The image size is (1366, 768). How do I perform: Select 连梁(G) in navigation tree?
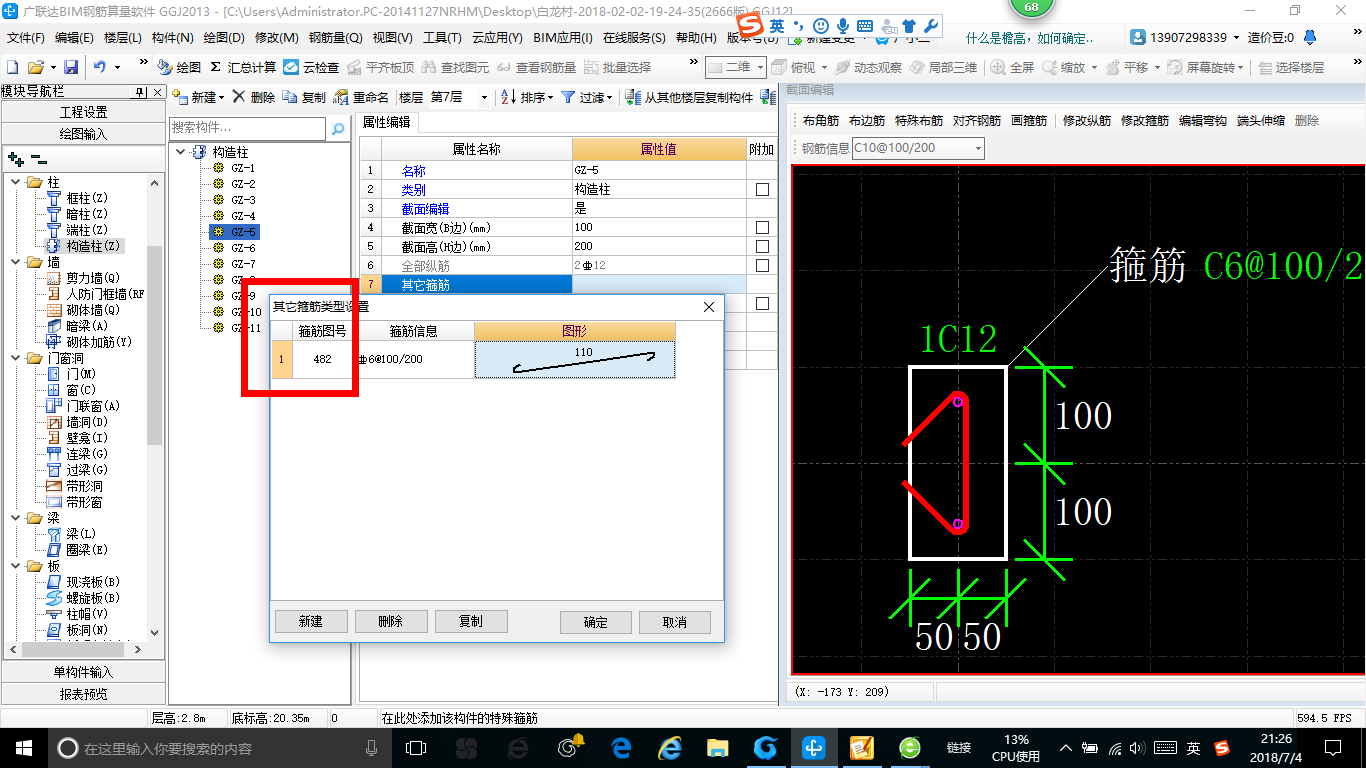pos(78,454)
